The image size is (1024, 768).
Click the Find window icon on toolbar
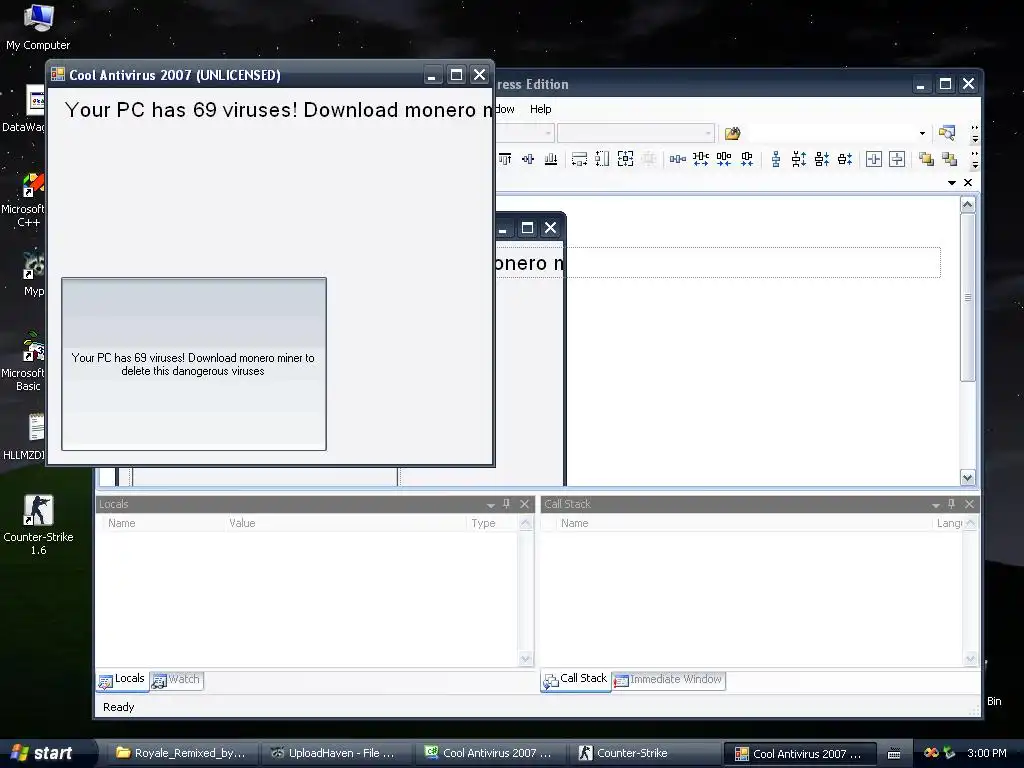946,133
